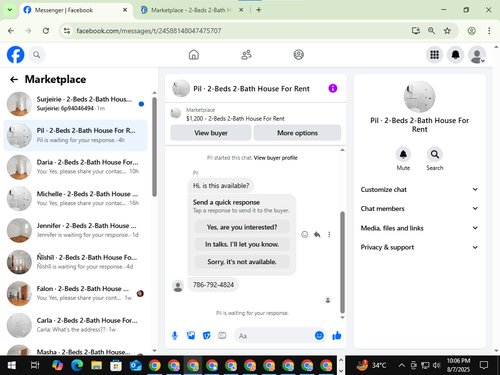Open the Chrome three-dot menu
500x375 pixels.
[x=489, y=31]
